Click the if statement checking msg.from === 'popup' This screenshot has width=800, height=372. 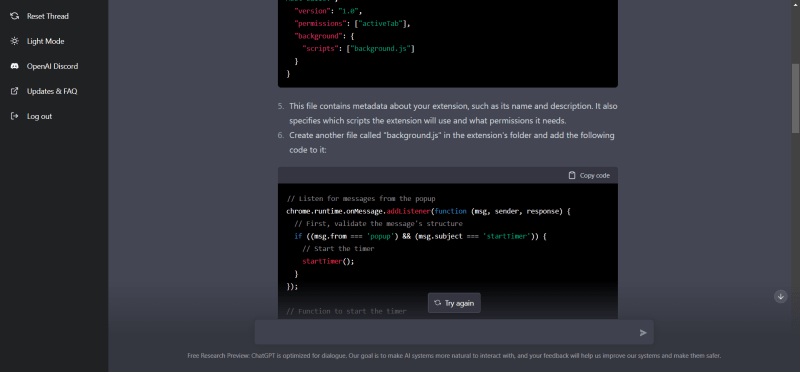(420, 236)
